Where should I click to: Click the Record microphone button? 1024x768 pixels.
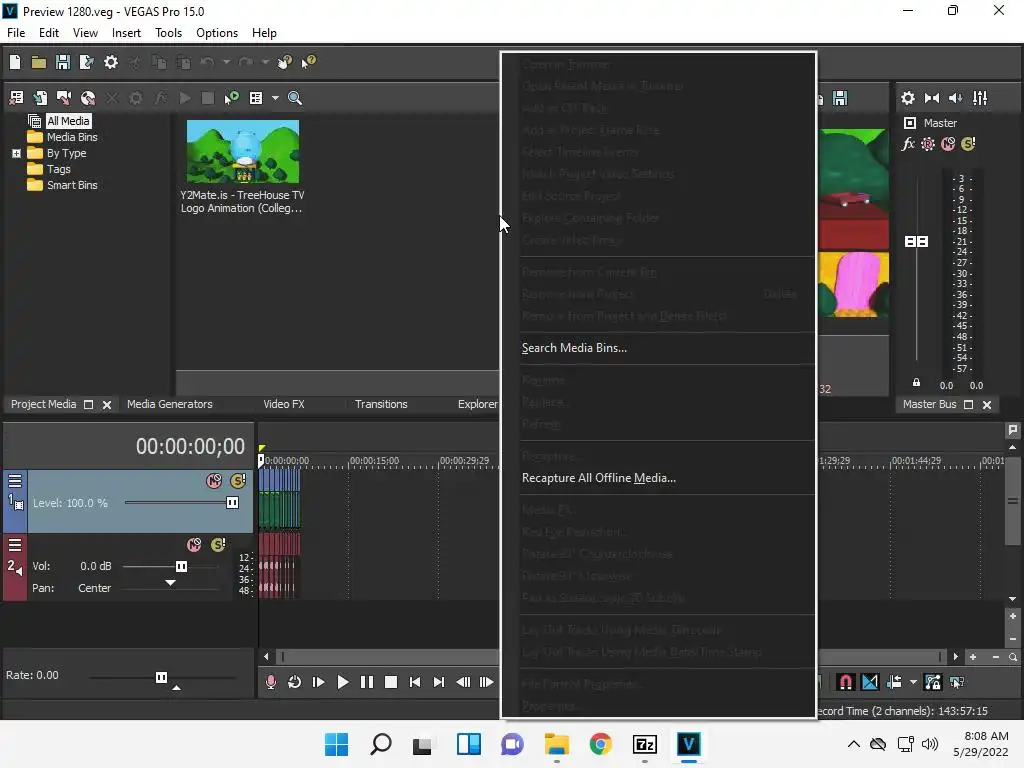coord(270,682)
